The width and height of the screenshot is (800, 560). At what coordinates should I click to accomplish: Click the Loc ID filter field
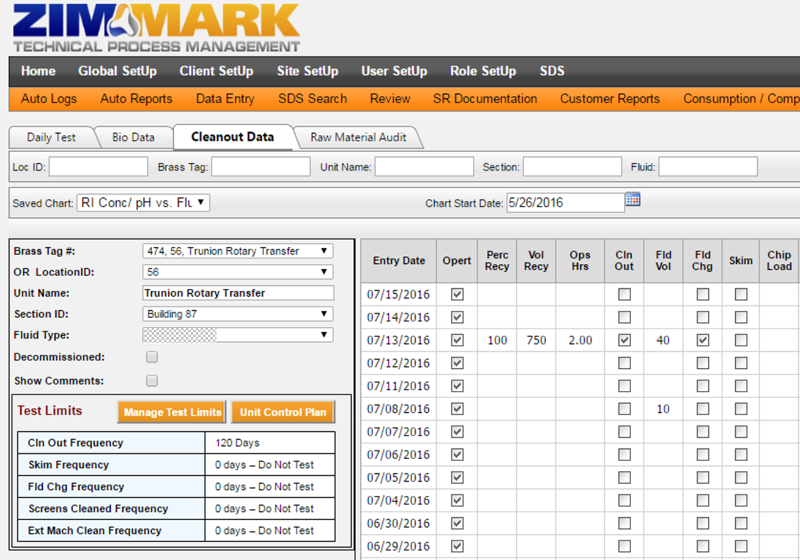coord(98,167)
